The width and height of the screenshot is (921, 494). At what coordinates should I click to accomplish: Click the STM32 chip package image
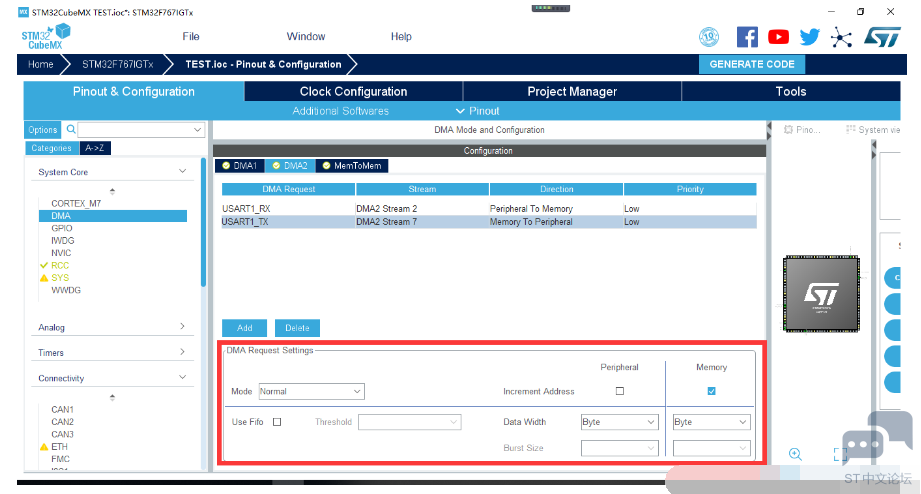pyautogui.click(x=821, y=294)
